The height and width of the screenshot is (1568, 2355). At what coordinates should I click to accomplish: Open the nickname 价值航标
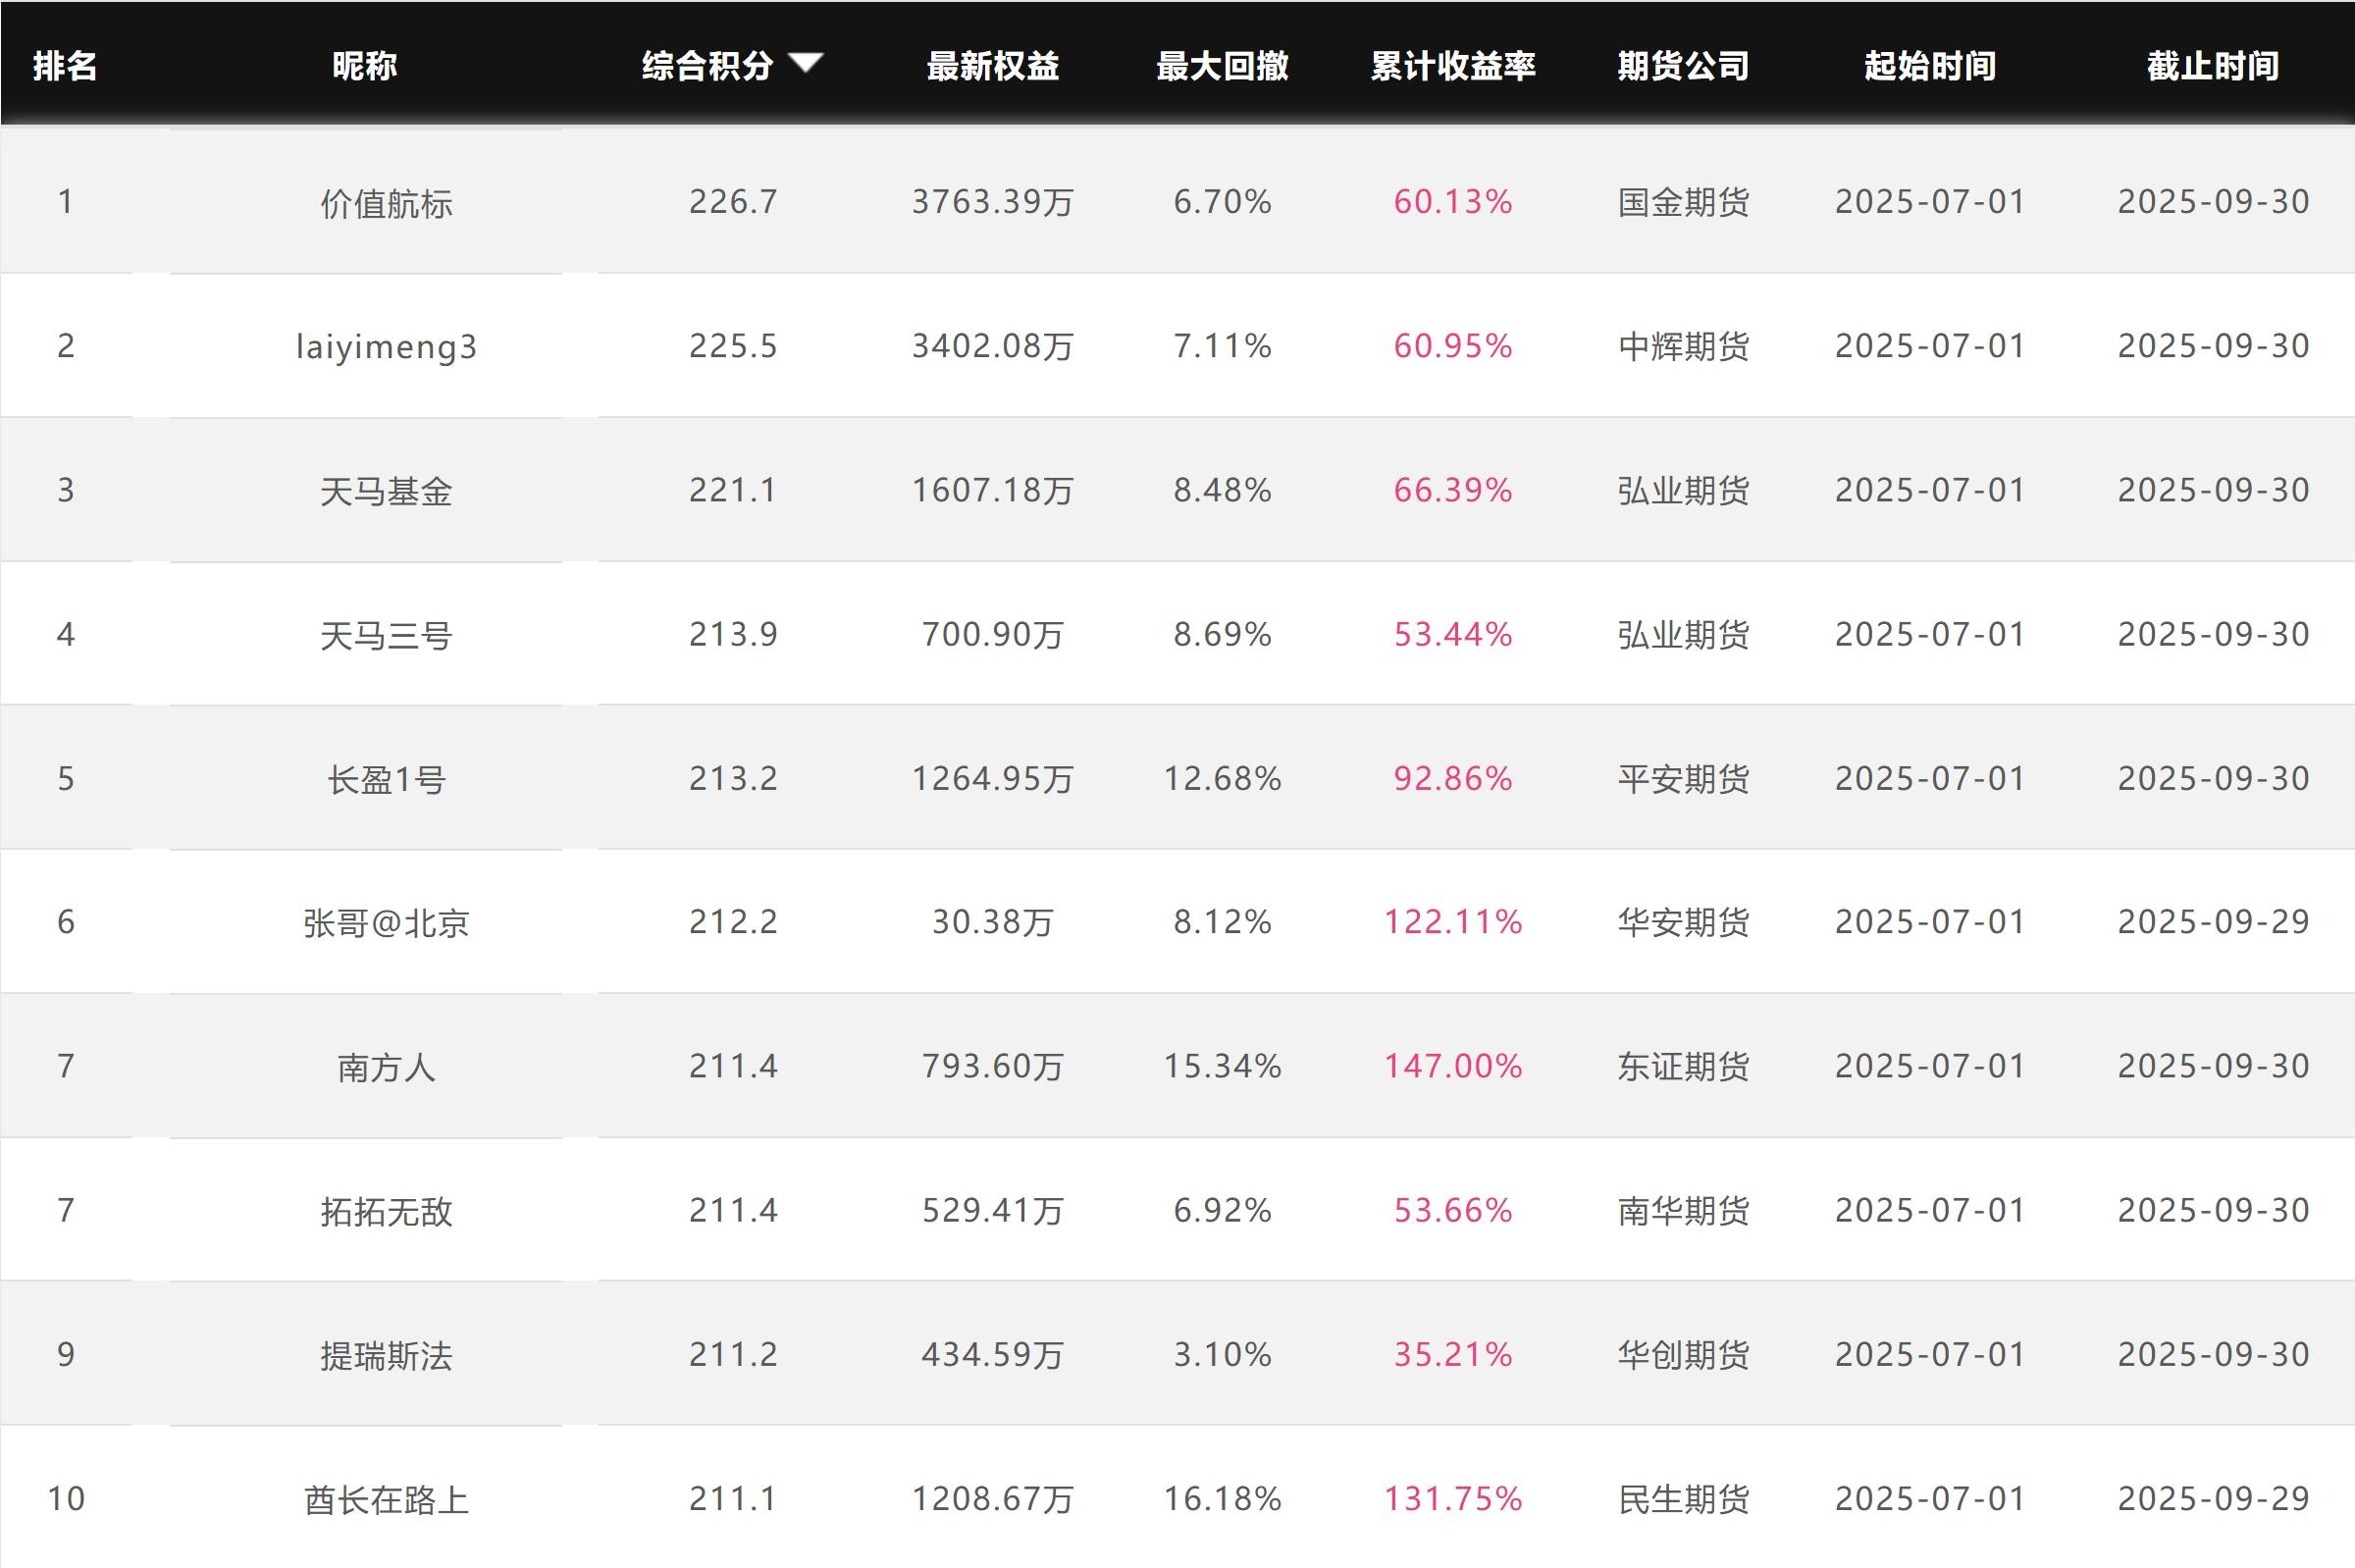pyautogui.click(x=386, y=203)
